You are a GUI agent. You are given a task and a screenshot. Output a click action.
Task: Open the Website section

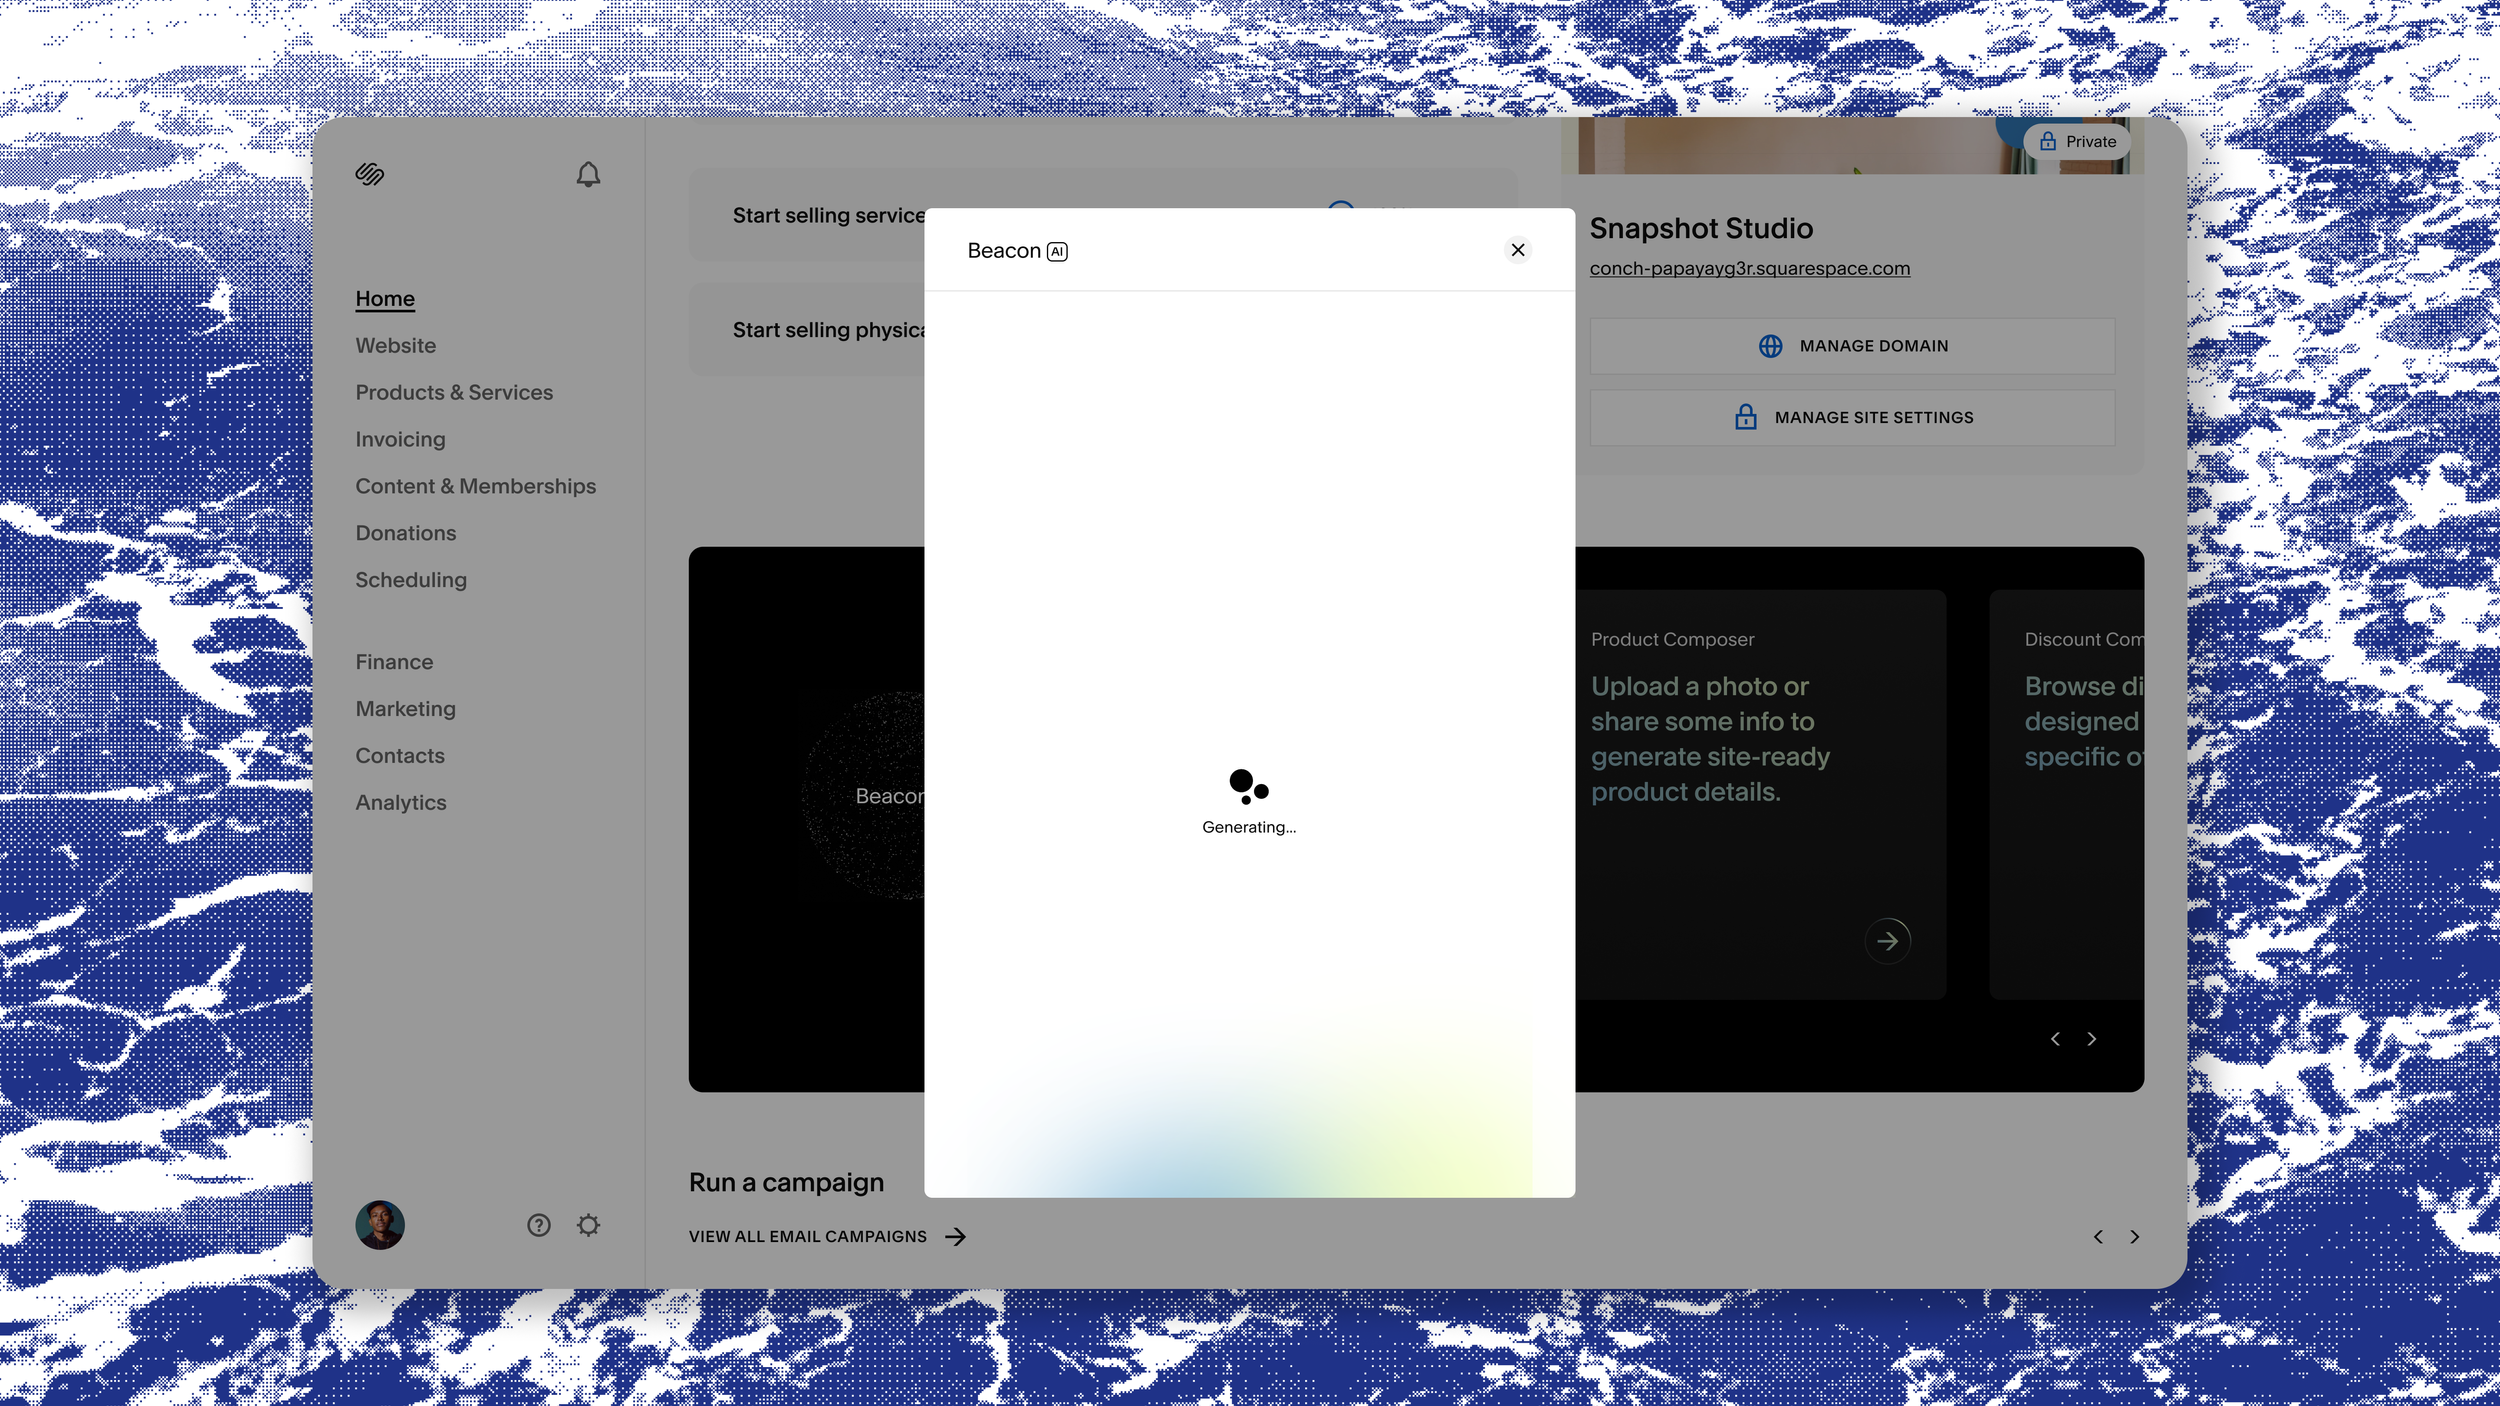pos(396,346)
